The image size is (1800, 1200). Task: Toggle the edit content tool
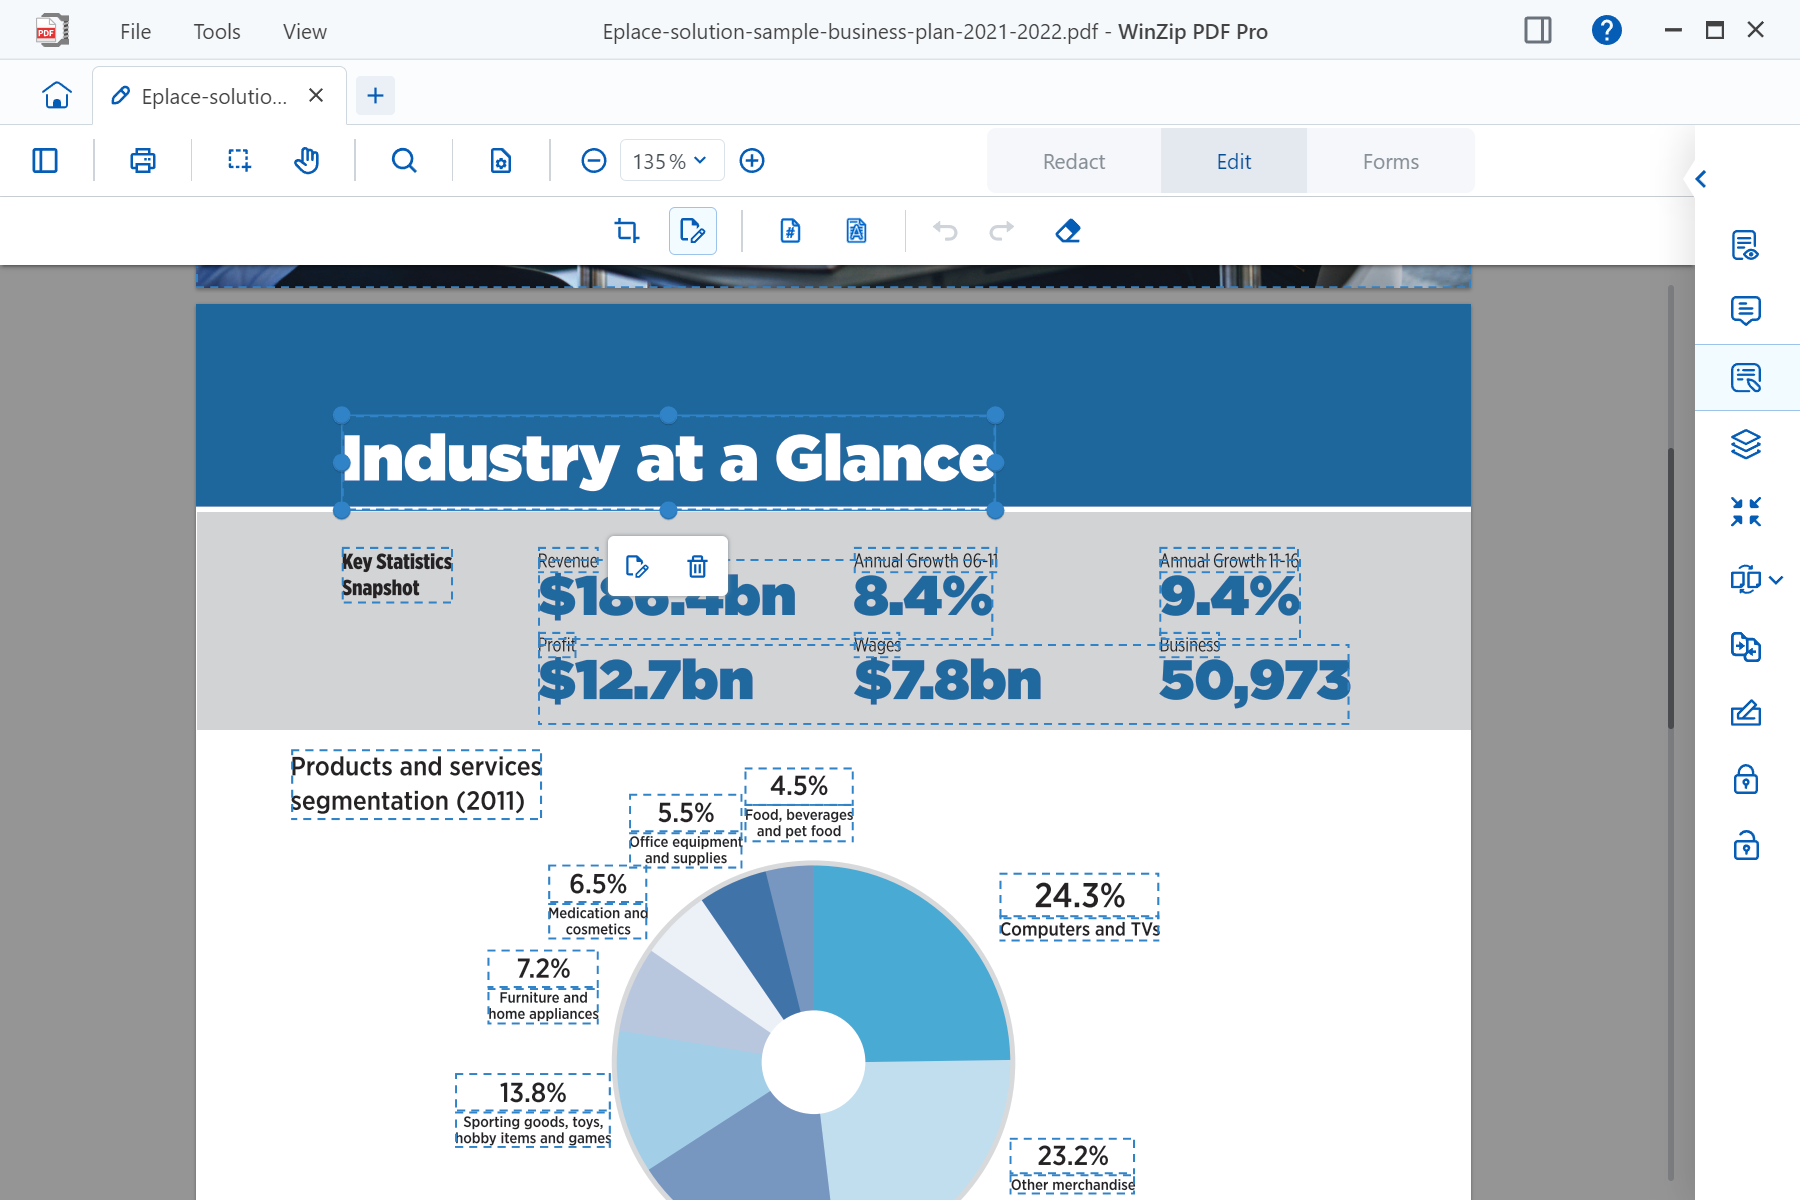click(693, 231)
